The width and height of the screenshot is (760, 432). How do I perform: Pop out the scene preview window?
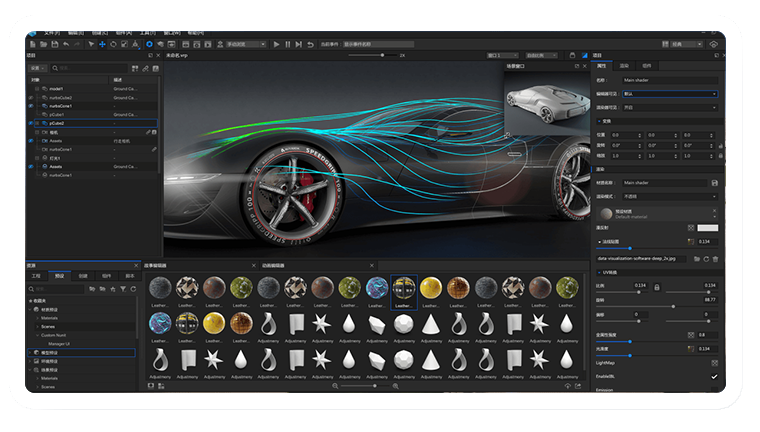(x=577, y=66)
